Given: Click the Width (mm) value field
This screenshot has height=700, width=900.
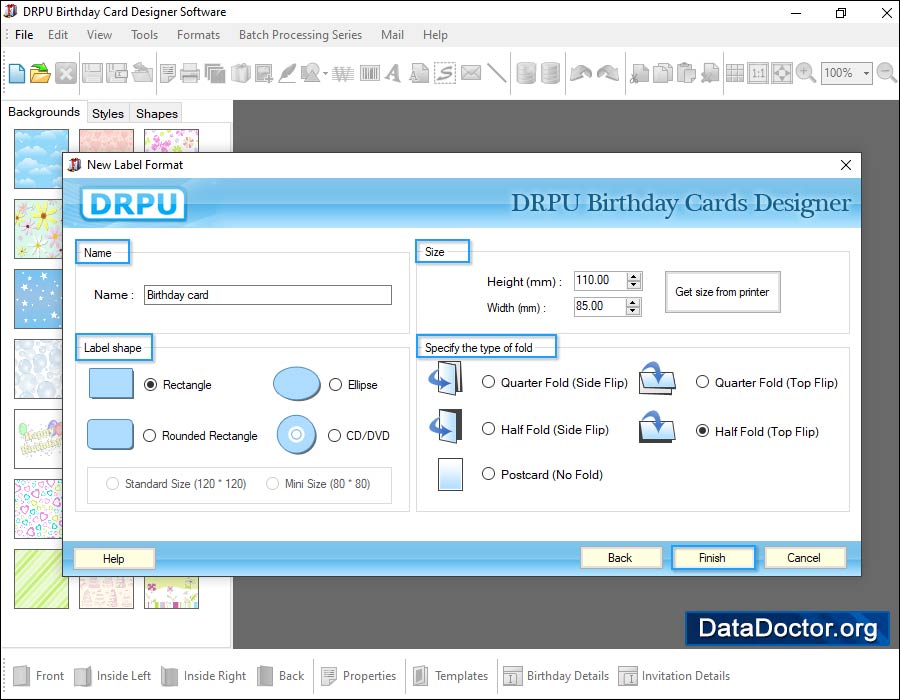Looking at the screenshot, I should 600,306.
